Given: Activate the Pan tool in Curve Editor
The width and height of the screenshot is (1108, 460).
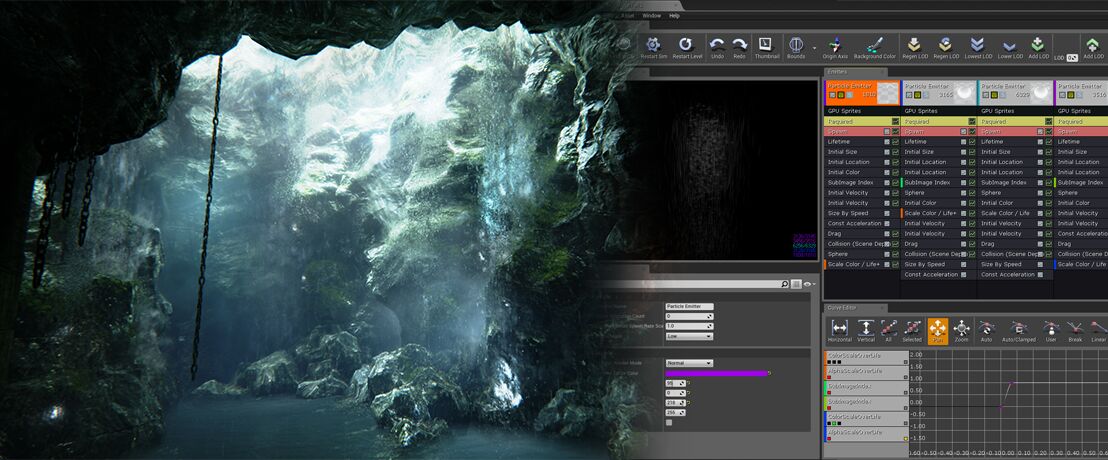Looking at the screenshot, I should point(938,328).
